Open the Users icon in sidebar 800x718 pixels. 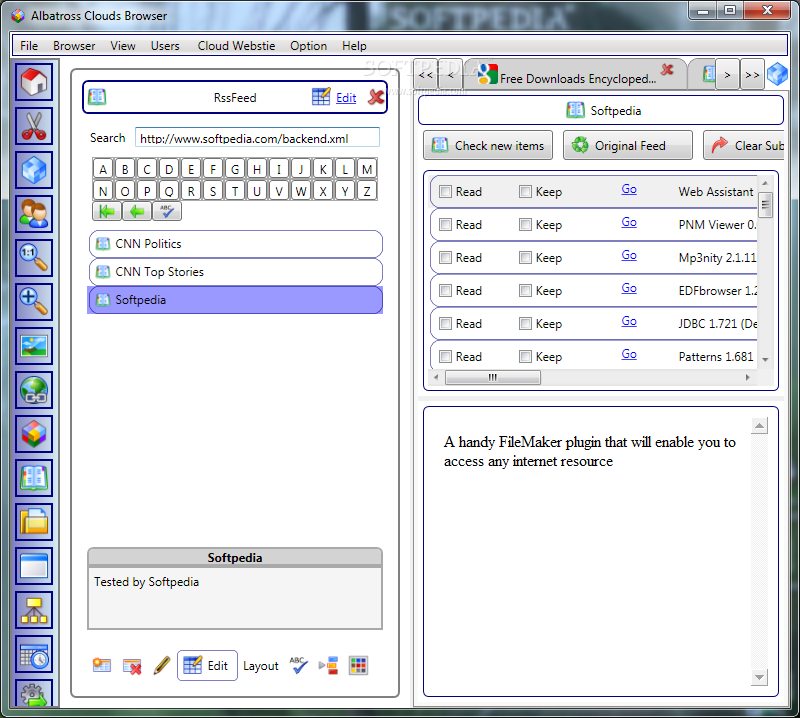(x=34, y=214)
